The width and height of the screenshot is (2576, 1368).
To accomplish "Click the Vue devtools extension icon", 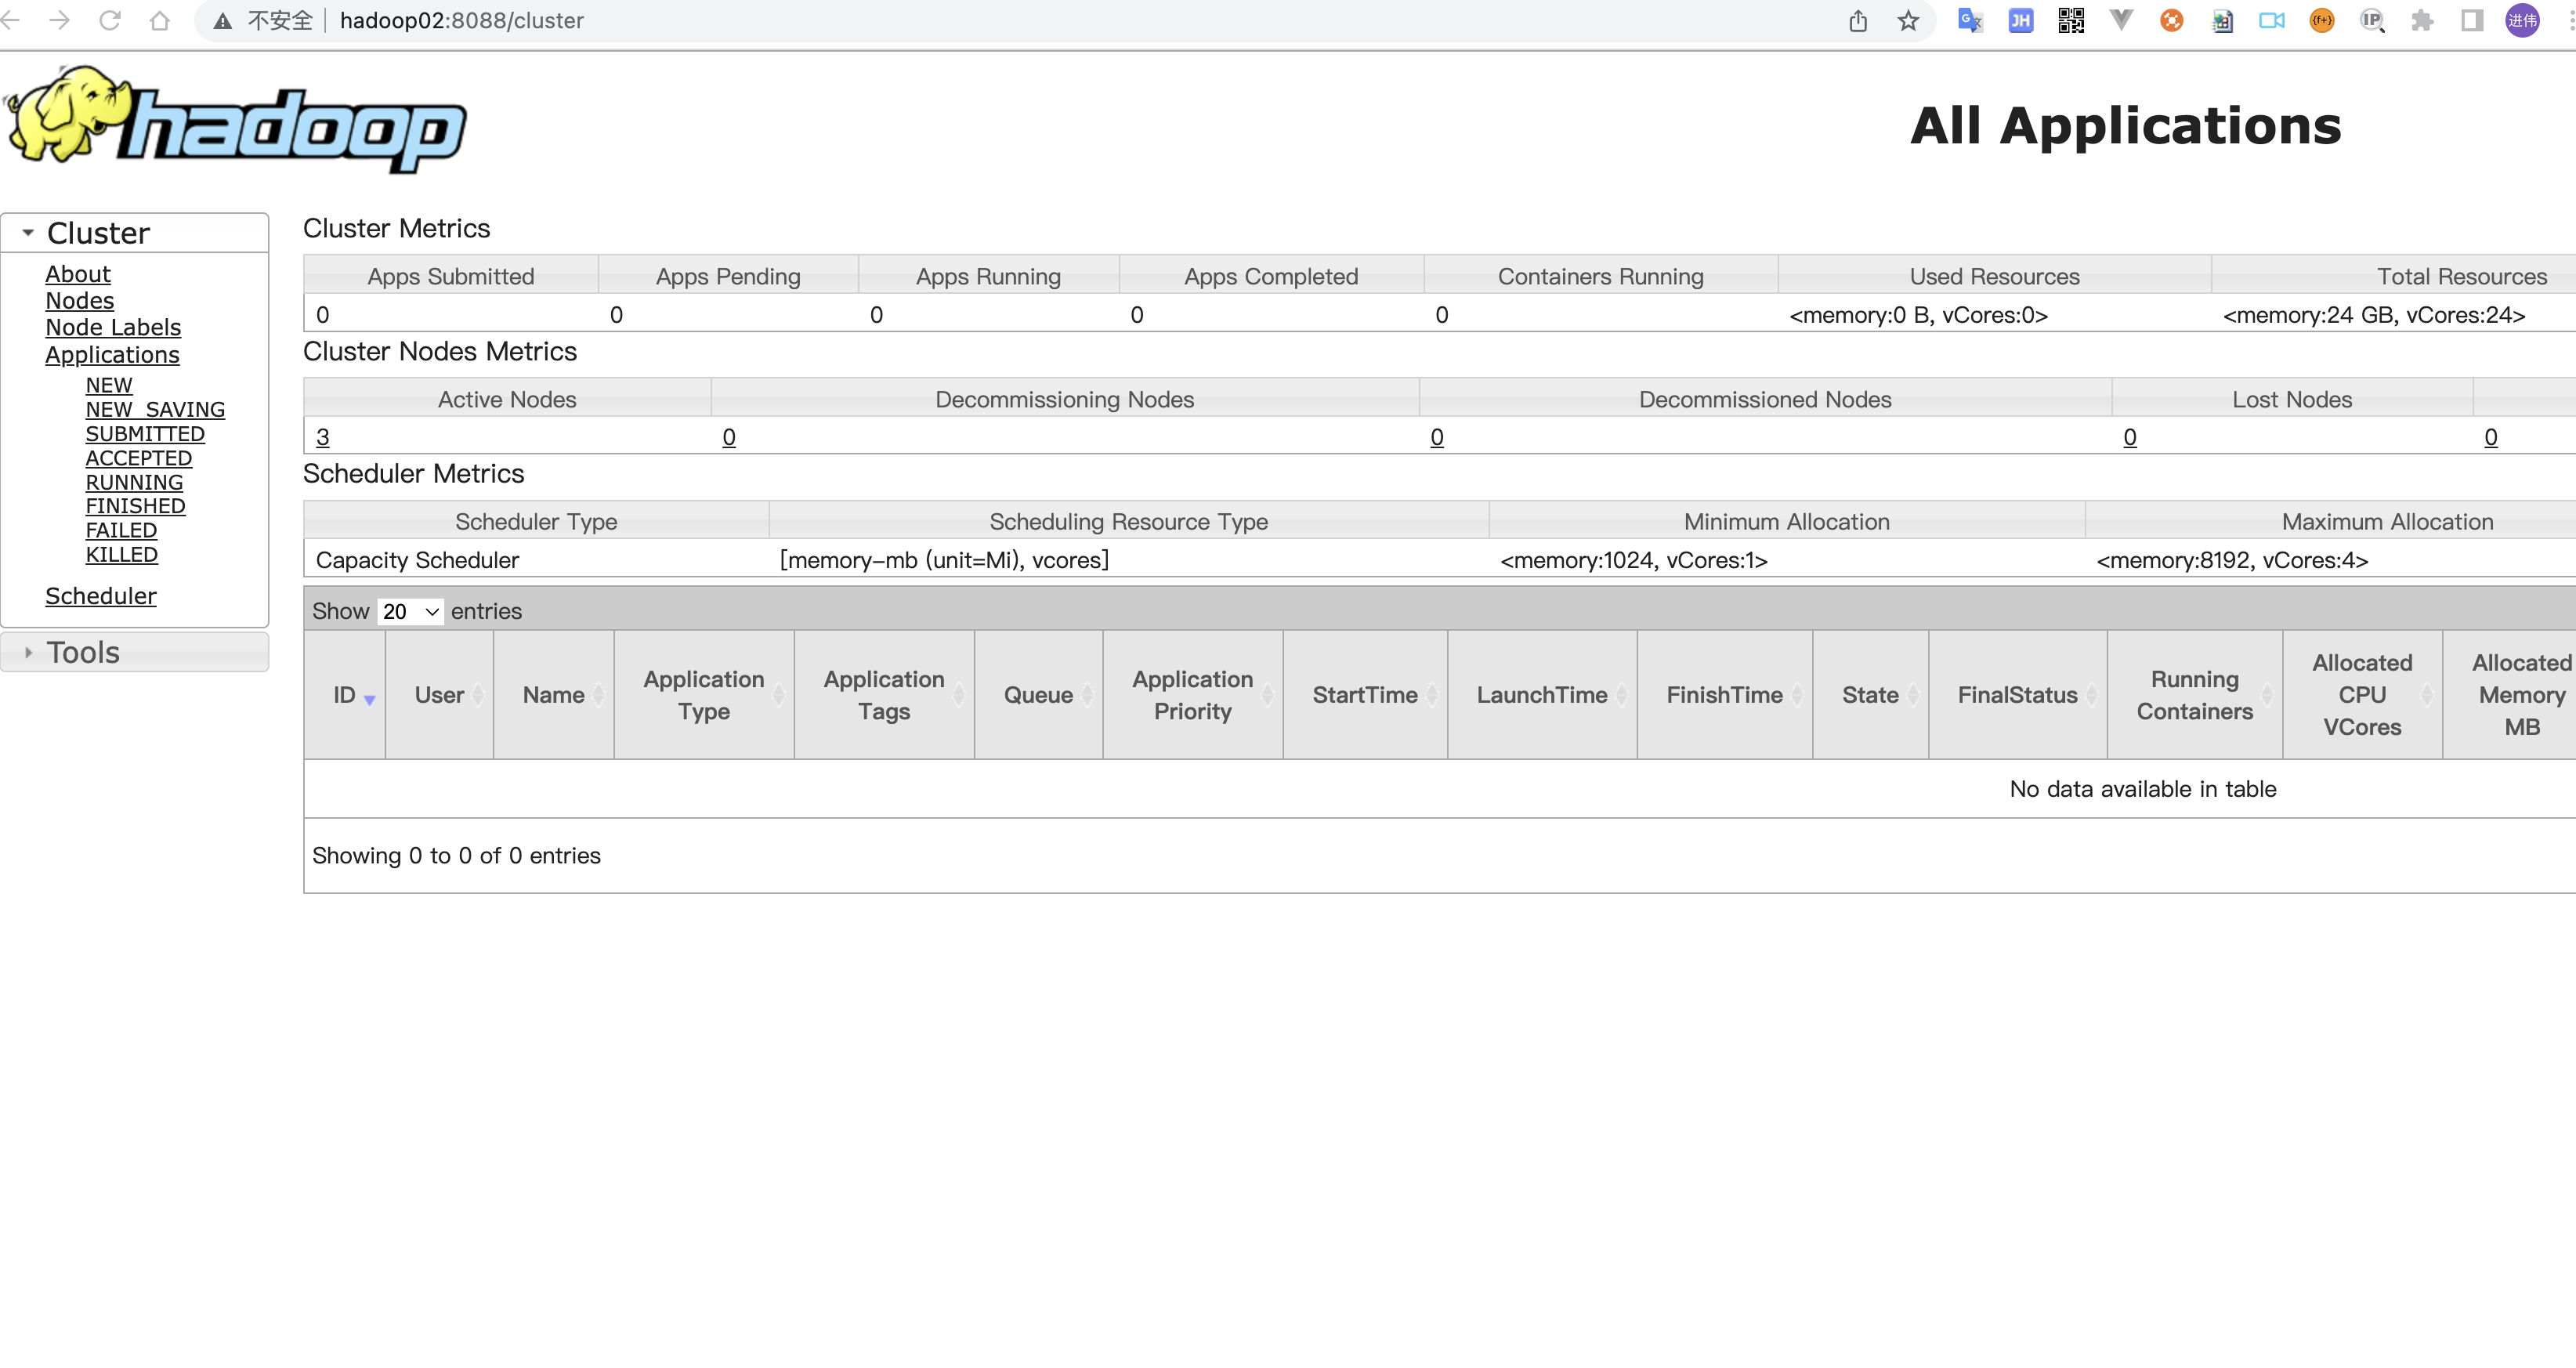I will [x=2121, y=21].
